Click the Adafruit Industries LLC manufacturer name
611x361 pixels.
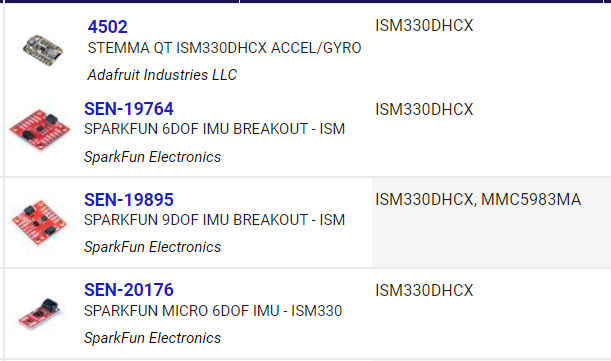click(162, 75)
